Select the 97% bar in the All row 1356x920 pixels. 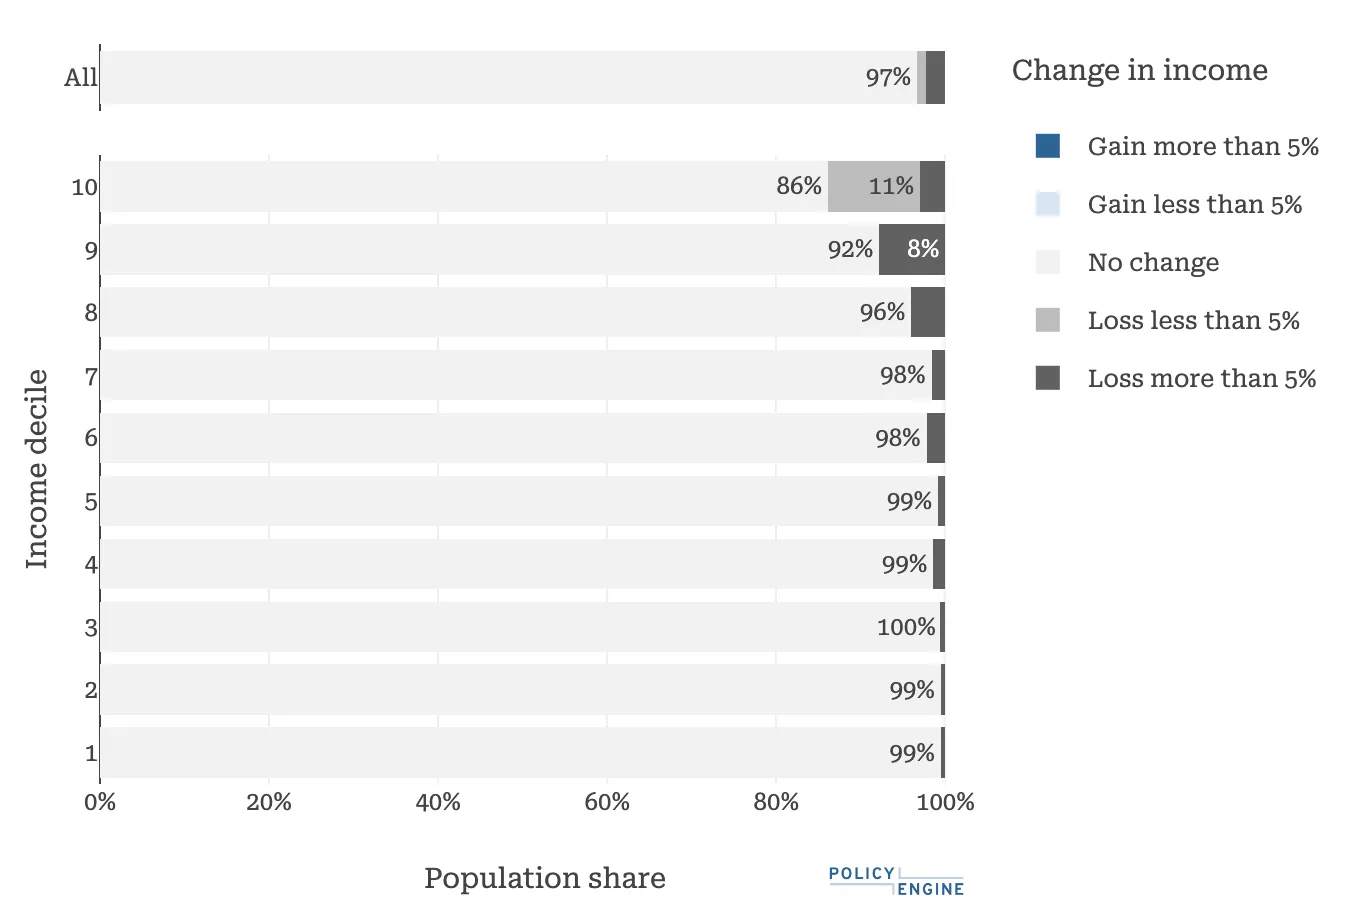(500, 77)
